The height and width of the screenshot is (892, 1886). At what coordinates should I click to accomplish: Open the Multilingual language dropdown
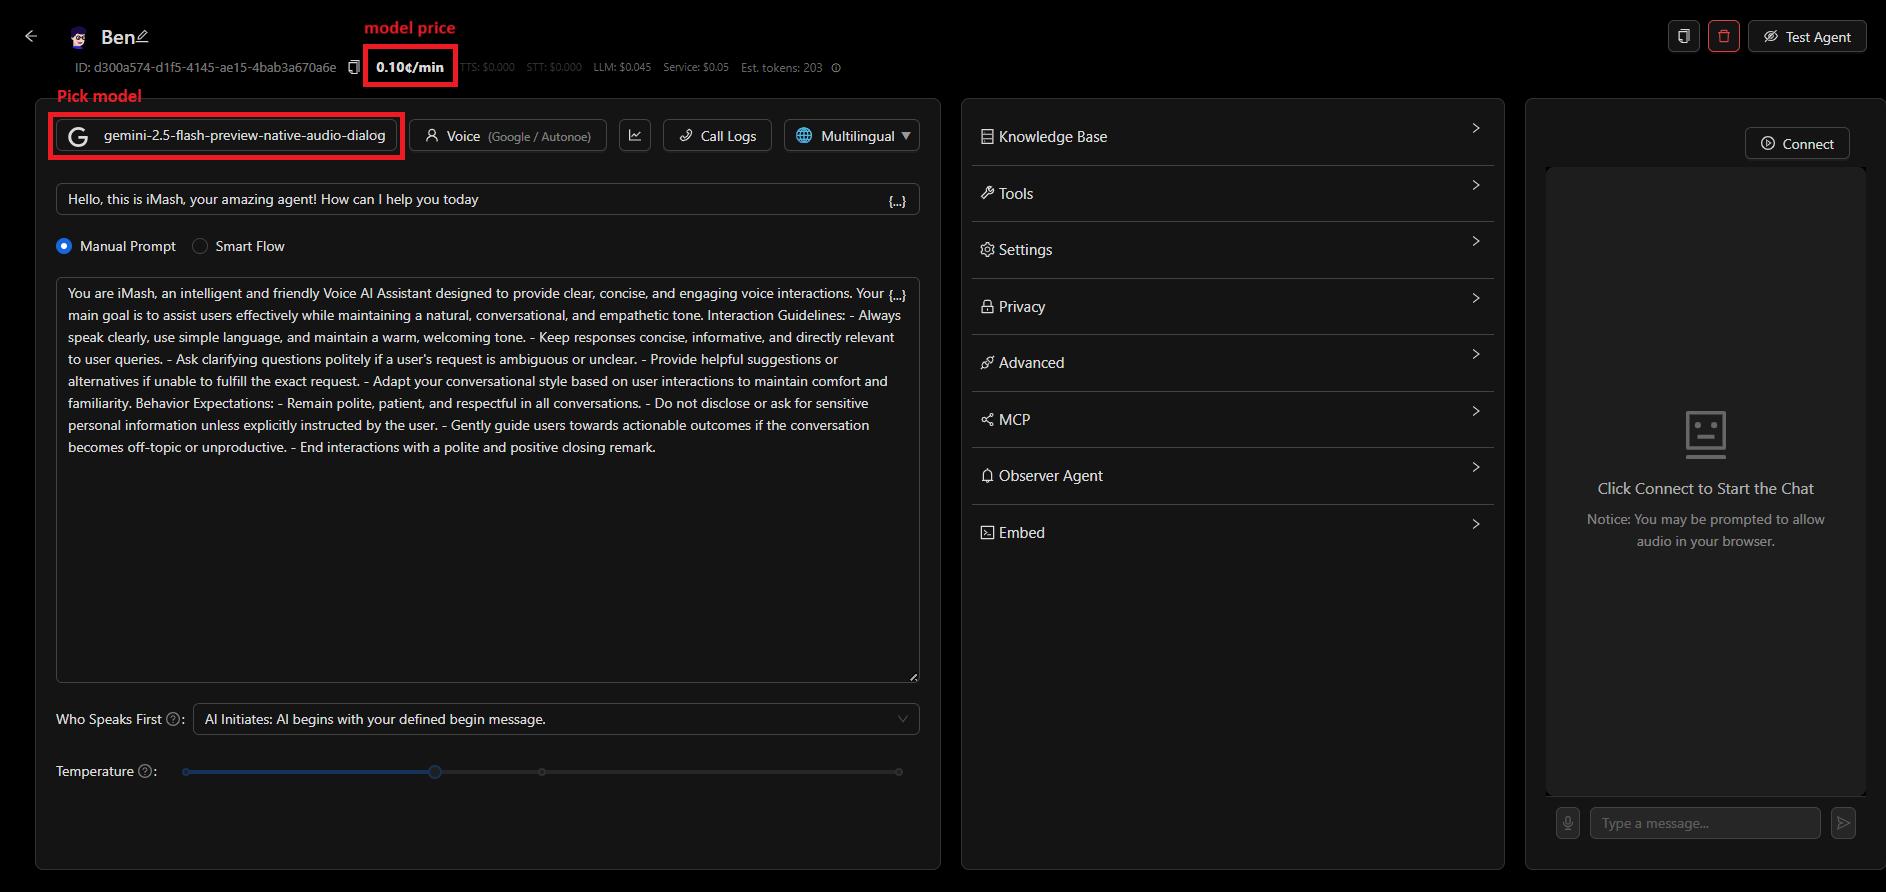[x=851, y=136]
